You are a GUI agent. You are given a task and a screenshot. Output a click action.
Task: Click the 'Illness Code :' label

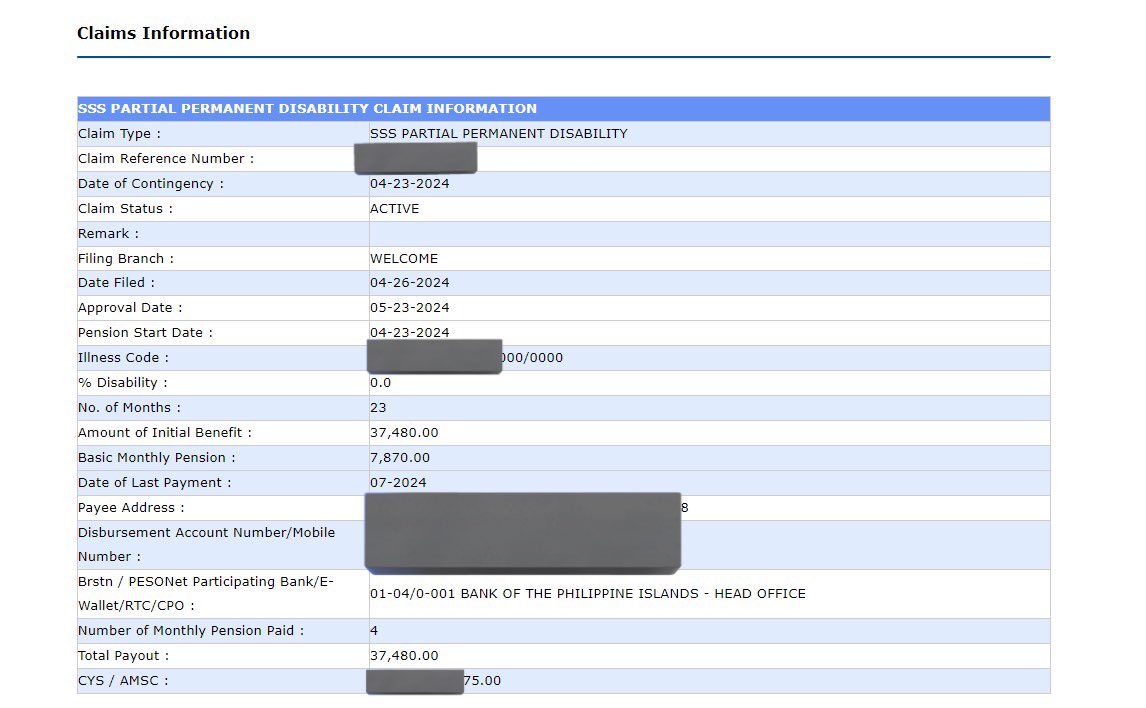click(124, 357)
